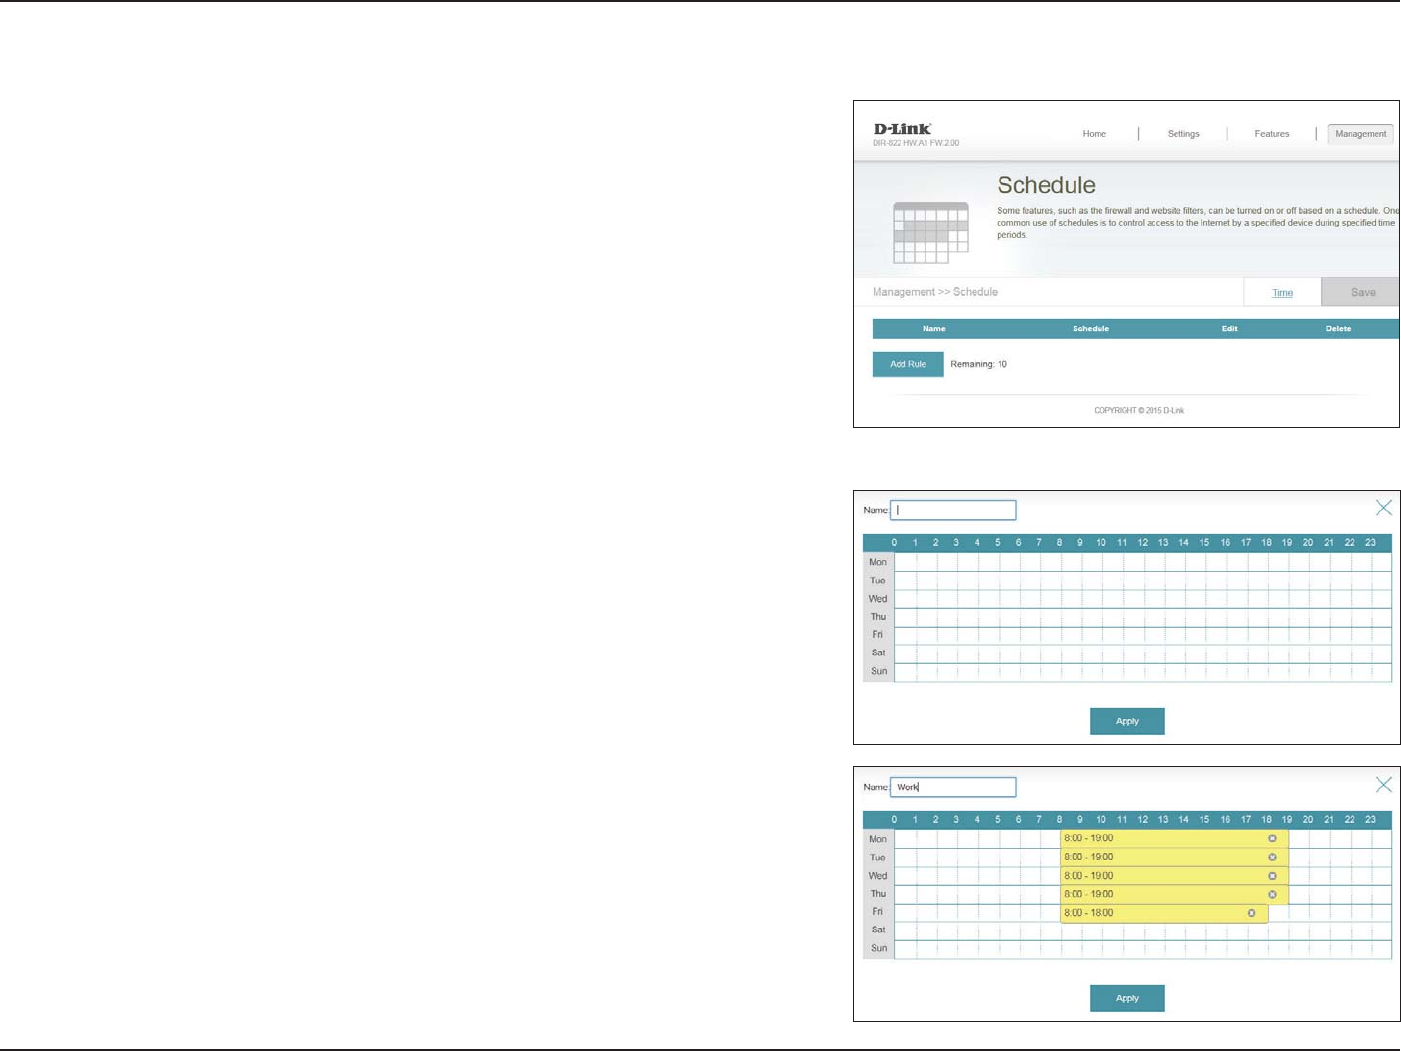Click the 'Management >> Schedule' breadcrumb
Image resolution: width=1401 pixels, height=1051 pixels.
point(935,292)
